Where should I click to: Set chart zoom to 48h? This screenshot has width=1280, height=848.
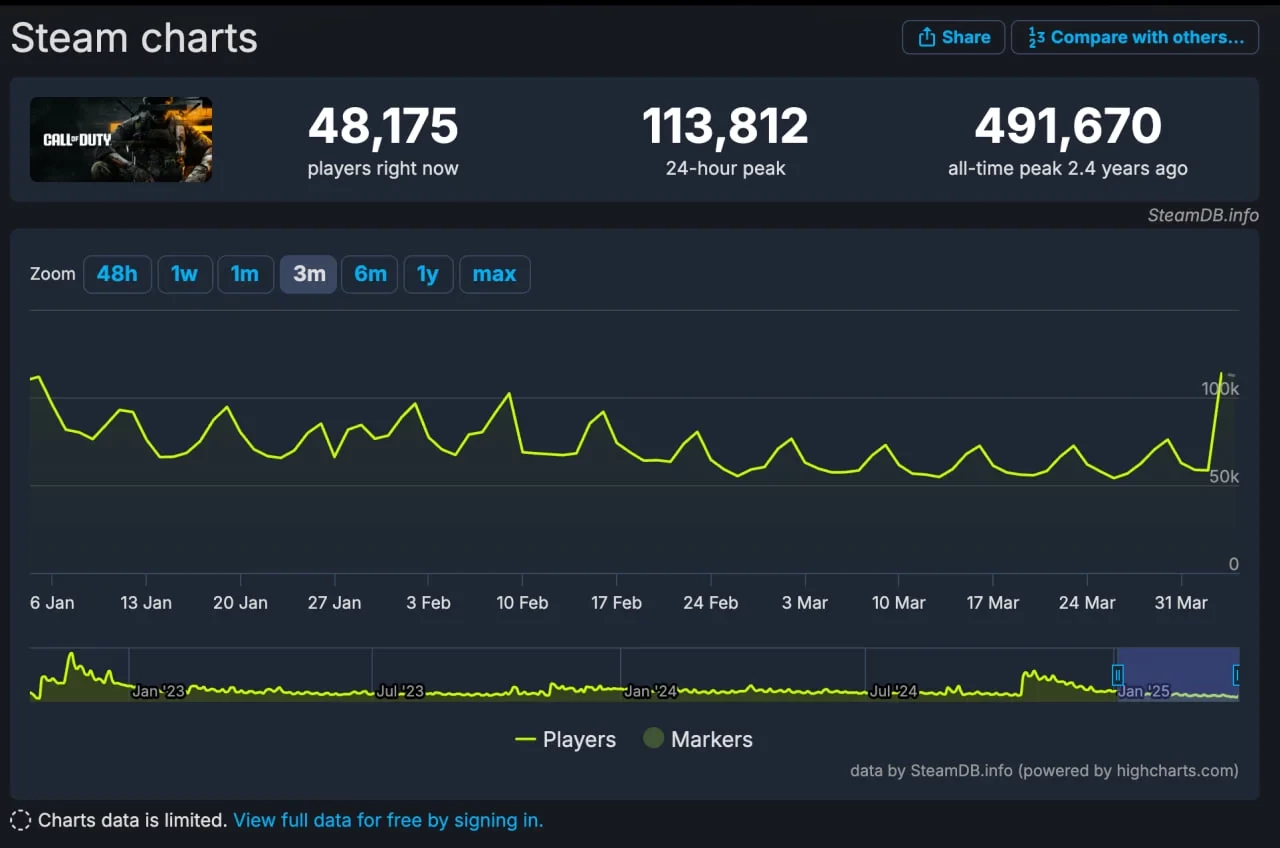click(117, 274)
